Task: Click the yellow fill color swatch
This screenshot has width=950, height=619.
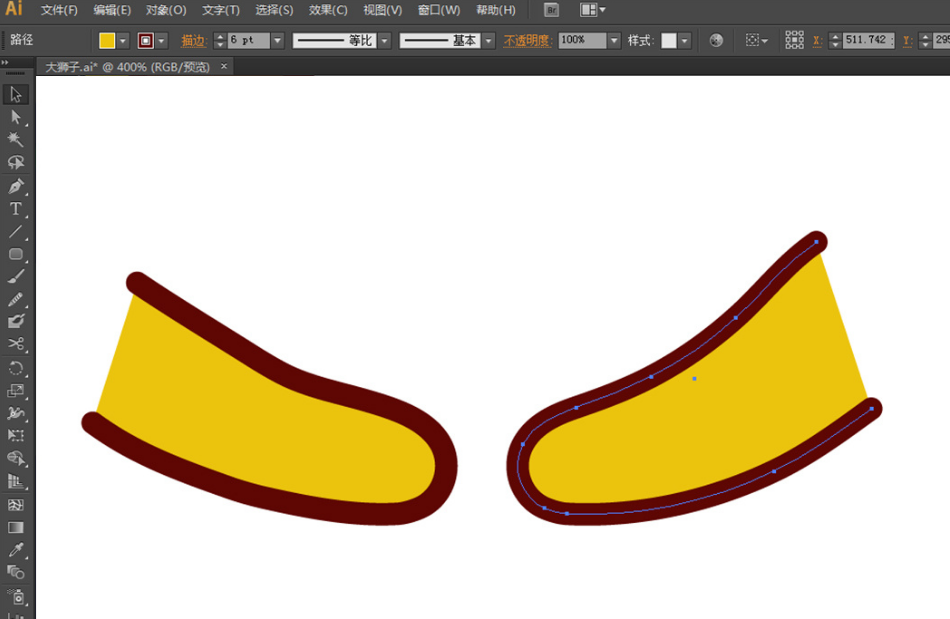Action: (107, 41)
